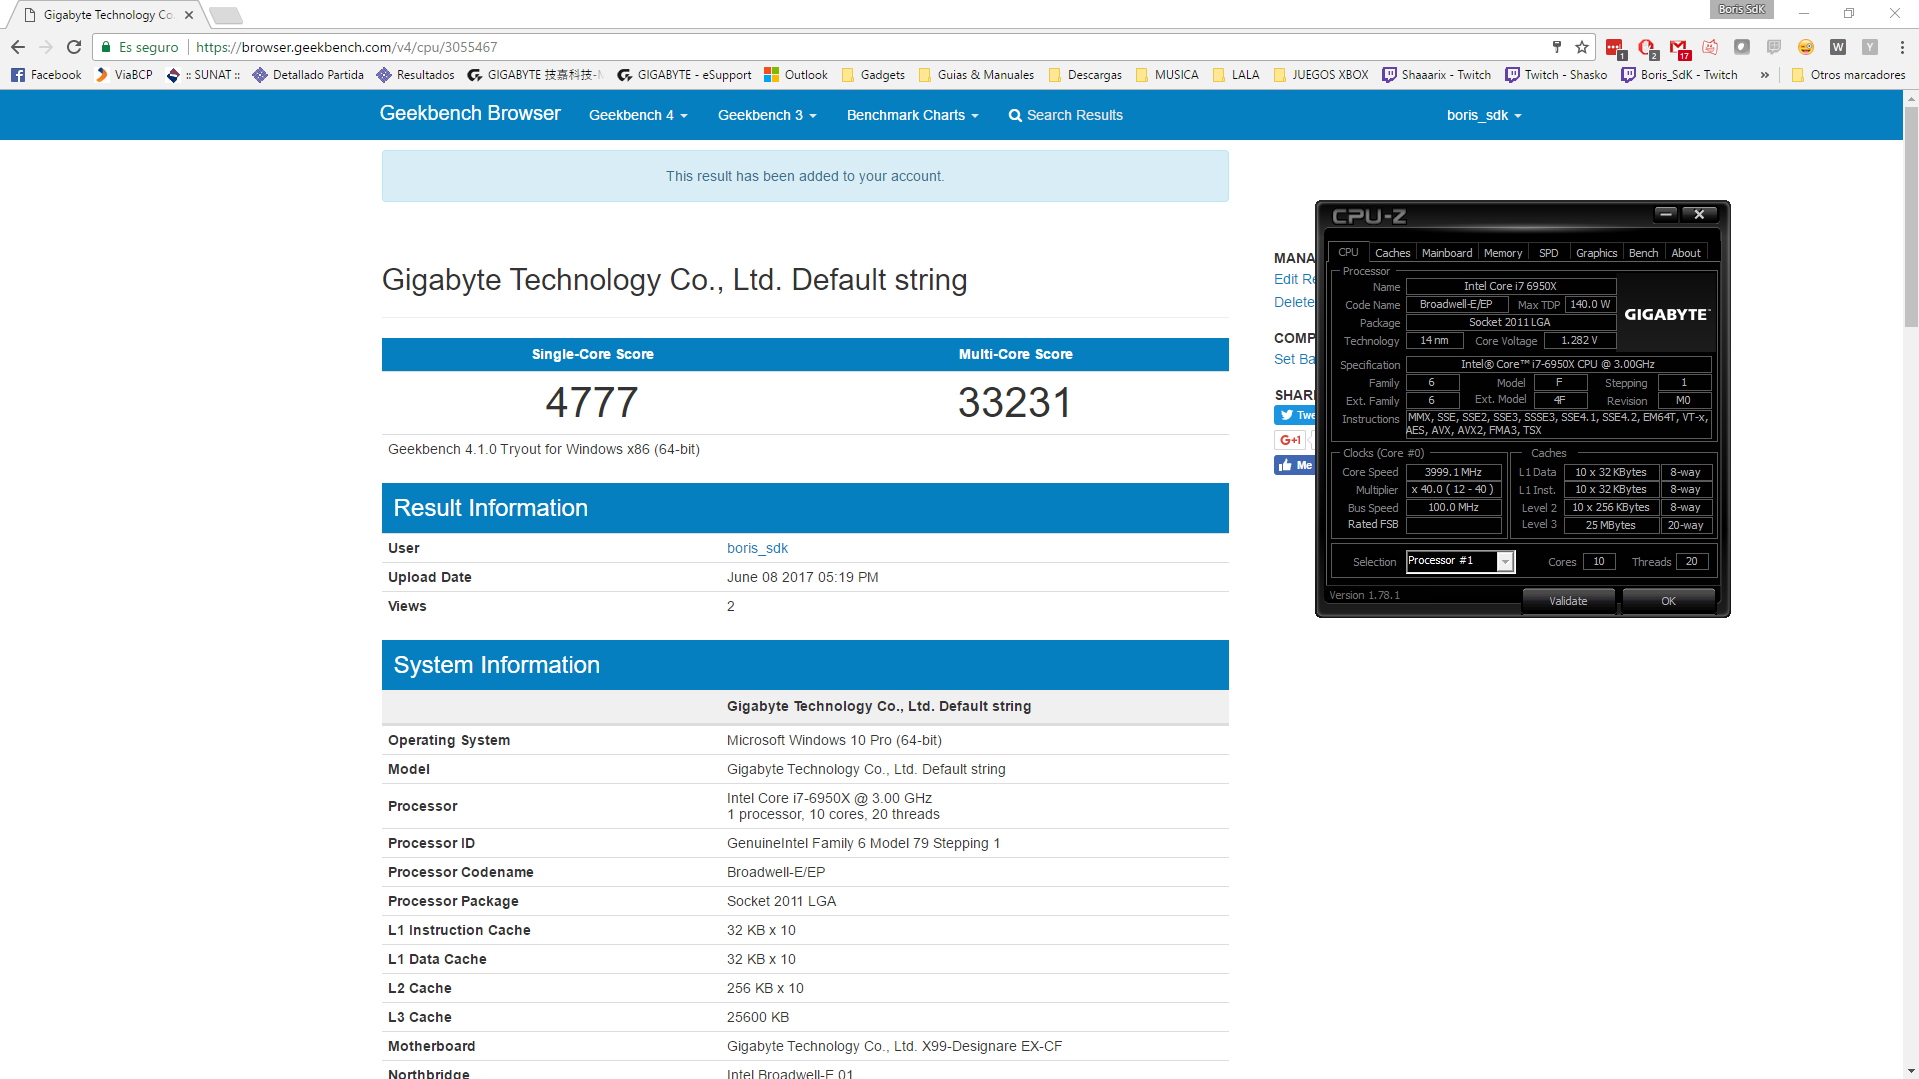Screen dimensions: 1919x1079
Task: Switch to CPU-Z Graphics tab
Action: click(1596, 253)
